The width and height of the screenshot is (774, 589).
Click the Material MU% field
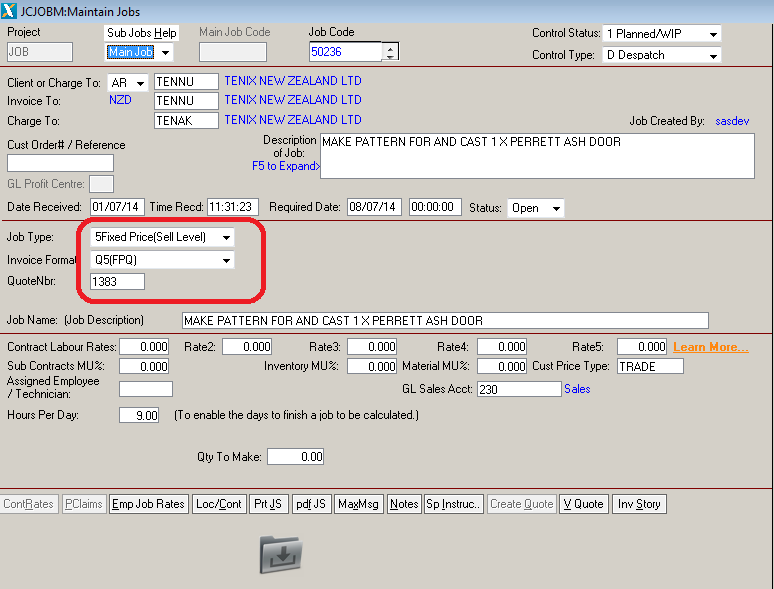(x=502, y=366)
